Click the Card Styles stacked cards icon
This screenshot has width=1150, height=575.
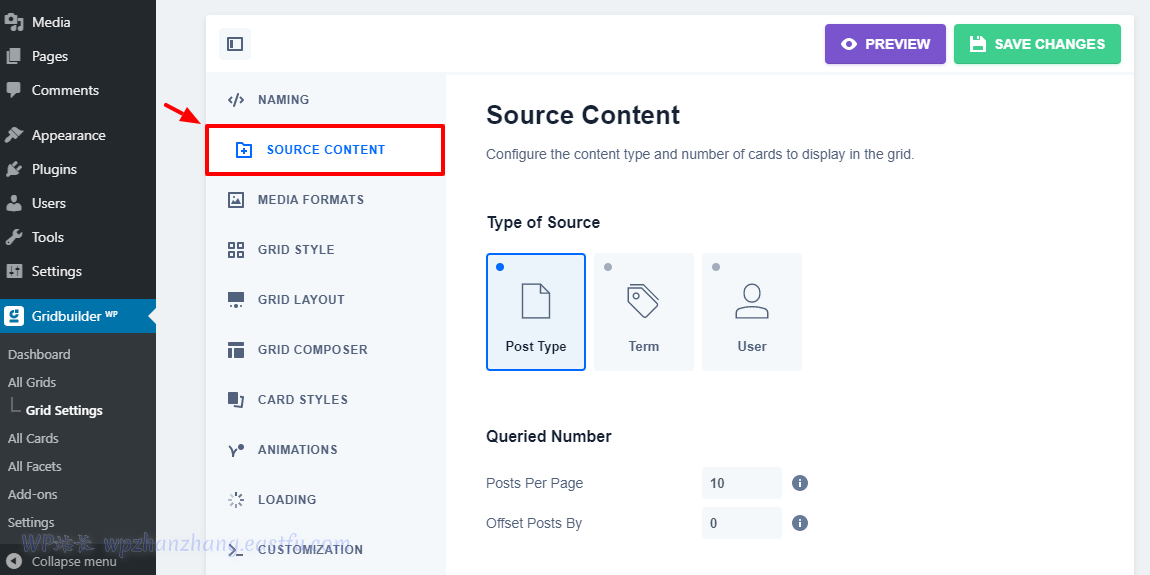click(235, 400)
